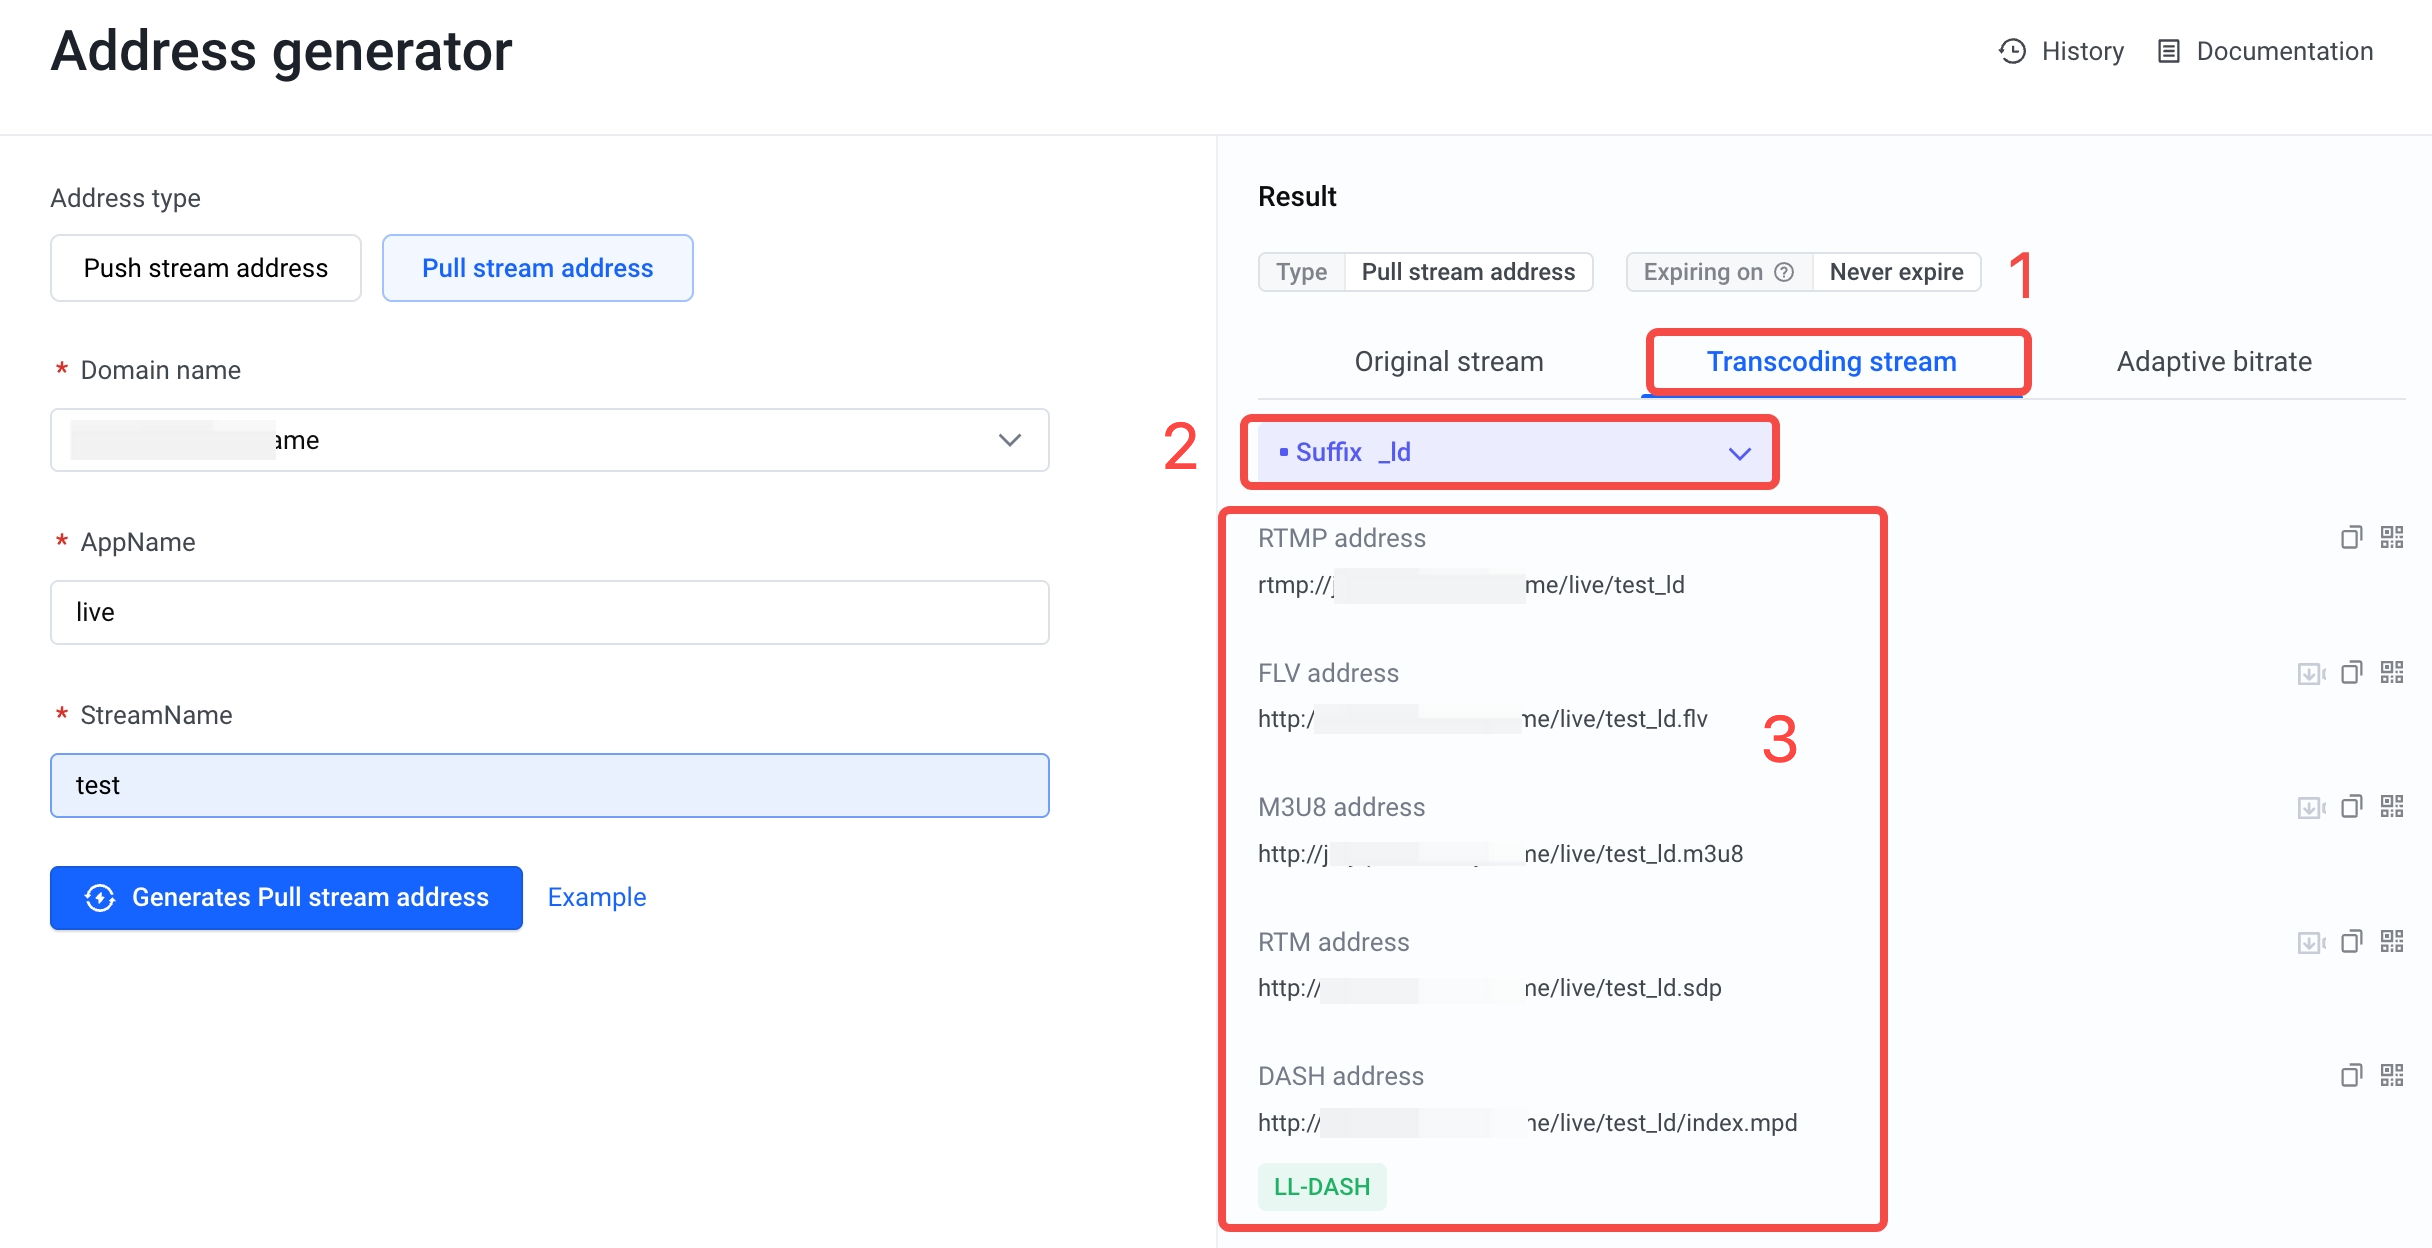This screenshot has width=2432, height=1248.
Task: Show QR code for RTMP address
Action: pos(2392,538)
